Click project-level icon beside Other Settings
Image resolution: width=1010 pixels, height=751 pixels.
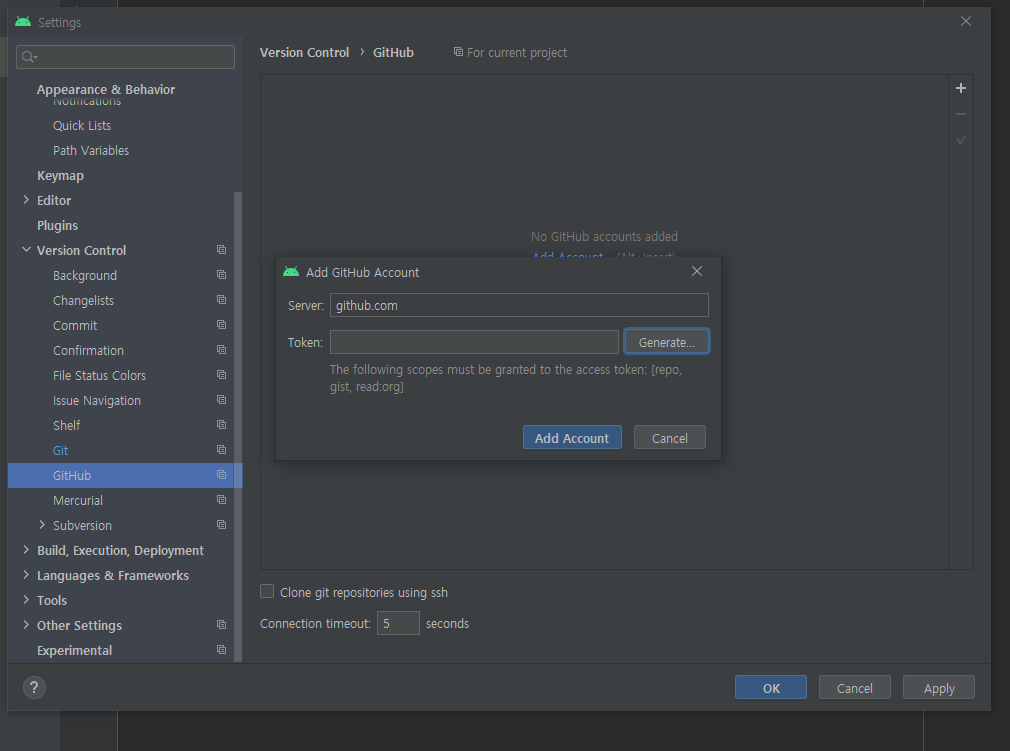click(x=221, y=625)
